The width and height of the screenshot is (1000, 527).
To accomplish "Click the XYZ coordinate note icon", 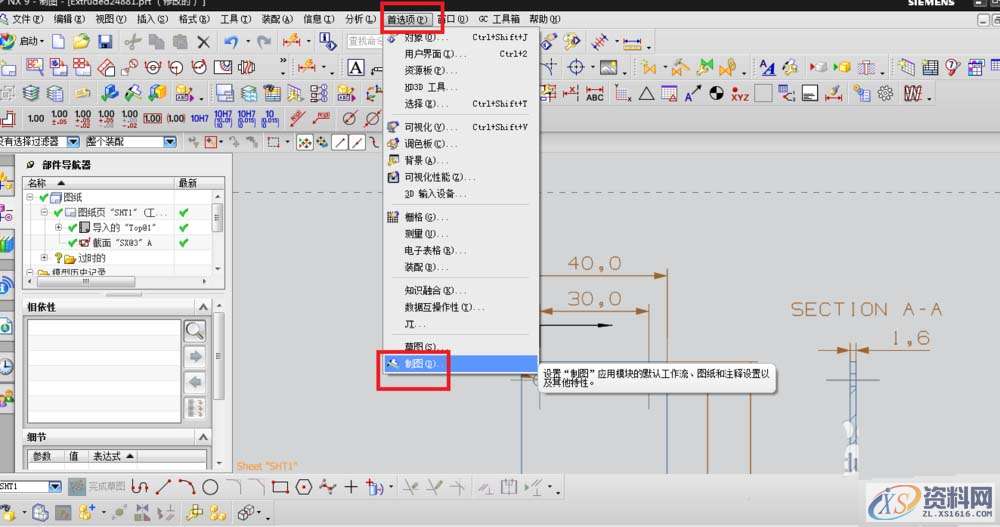I will (740, 94).
